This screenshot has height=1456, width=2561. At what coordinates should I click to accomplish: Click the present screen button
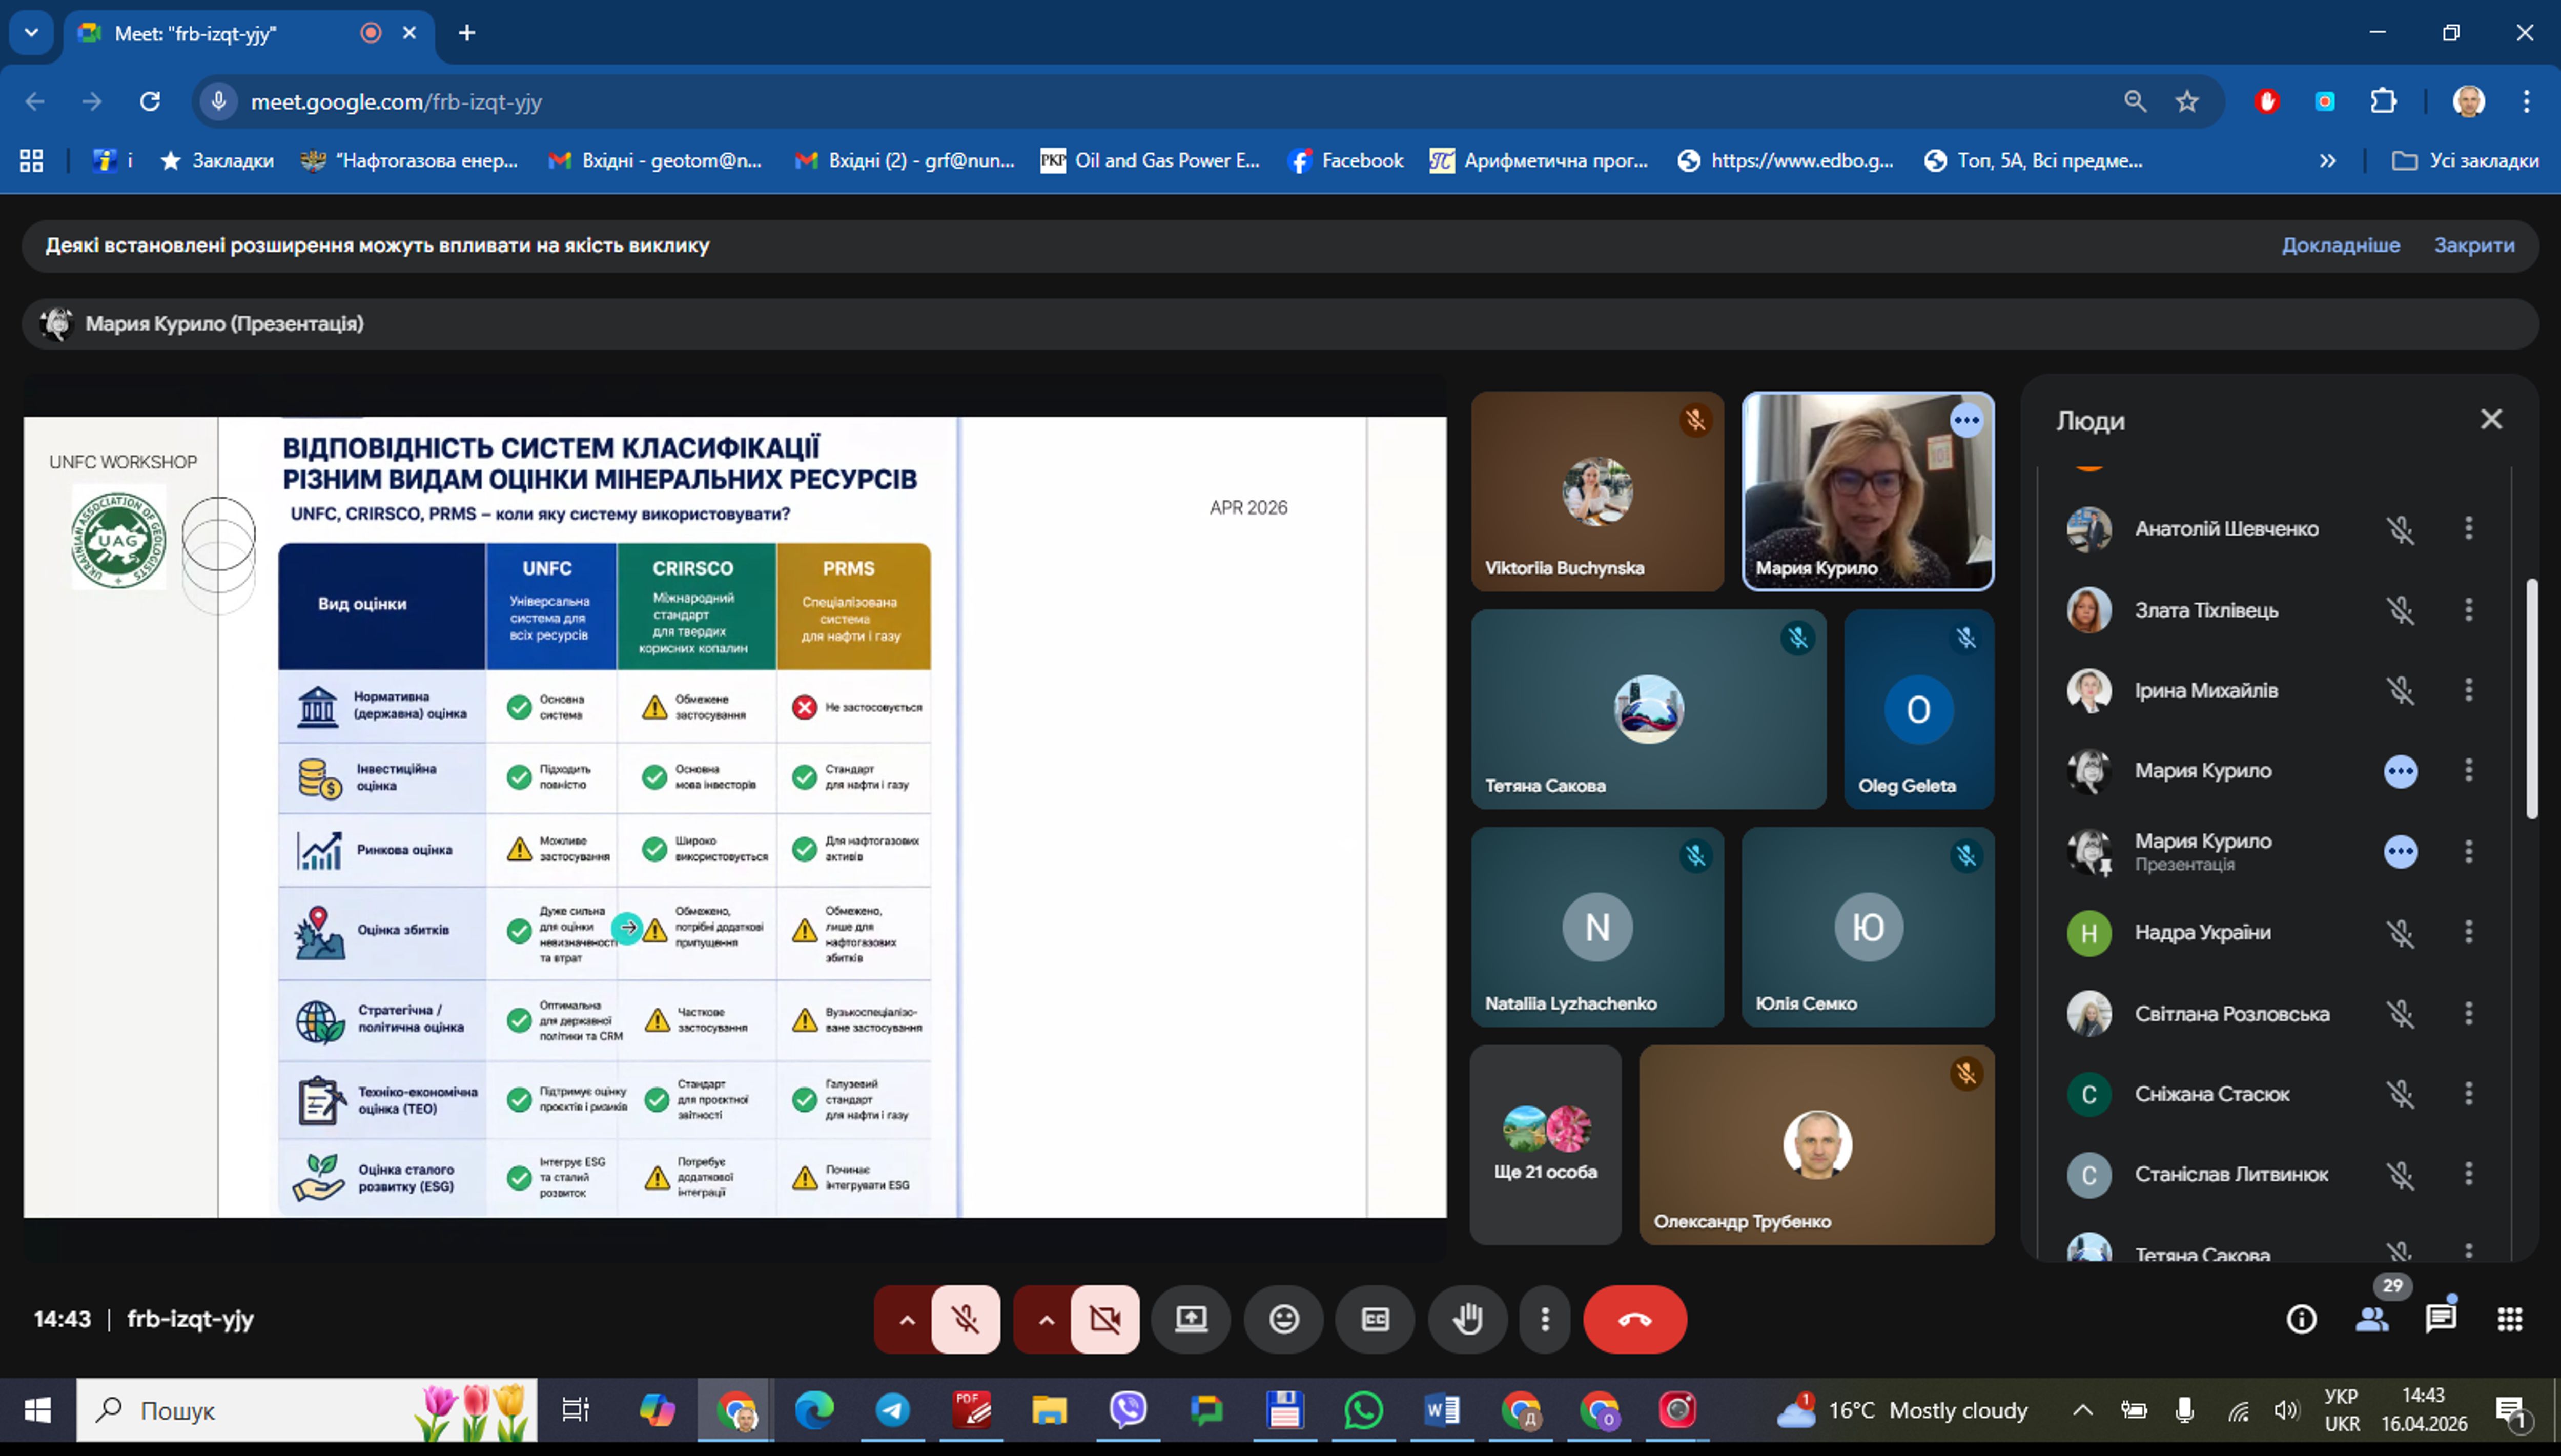pos(1191,1319)
